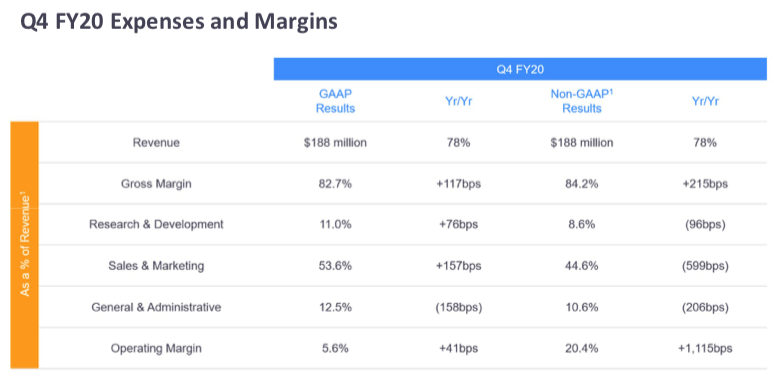Select the 20.4% Non-GAAP operating margin
The image size is (774, 381).
581,348
